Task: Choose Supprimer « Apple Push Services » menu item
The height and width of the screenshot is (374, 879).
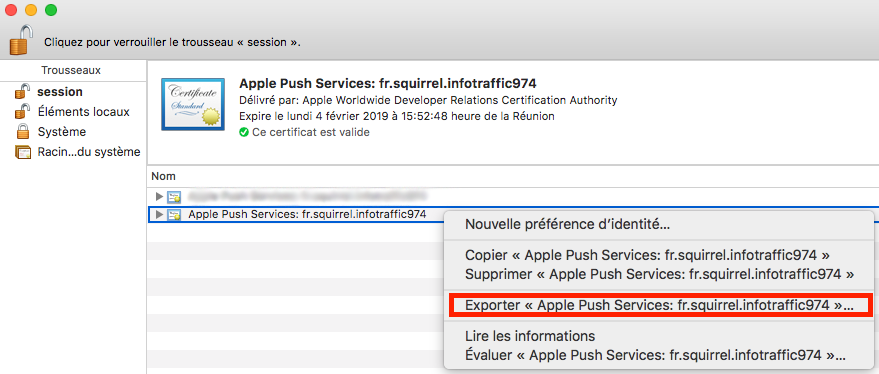Action: (659, 275)
